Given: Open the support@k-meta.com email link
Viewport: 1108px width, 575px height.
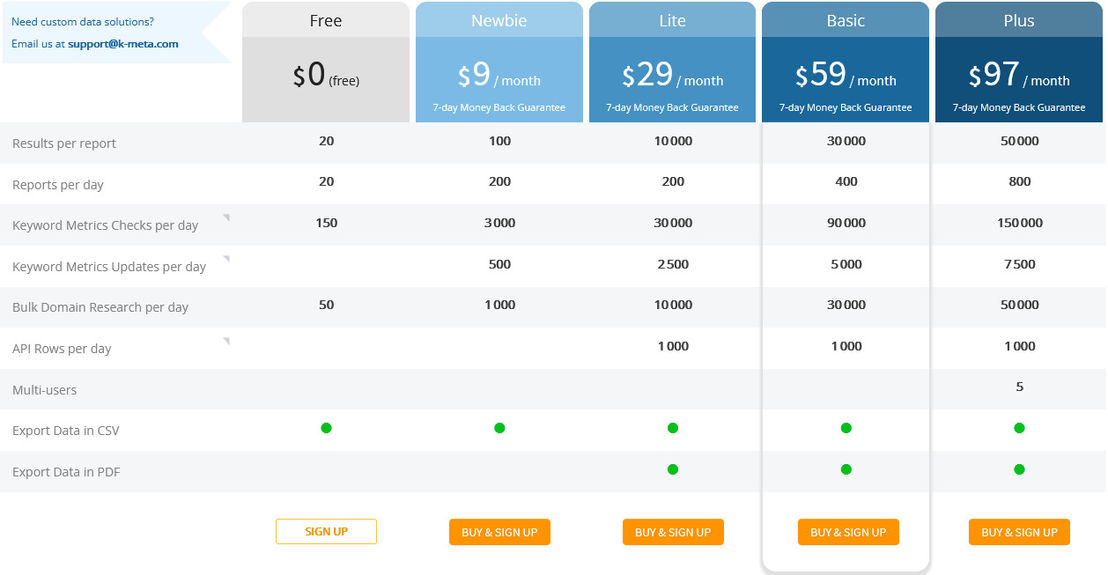Looking at the screenshot, I should [123, 44].
